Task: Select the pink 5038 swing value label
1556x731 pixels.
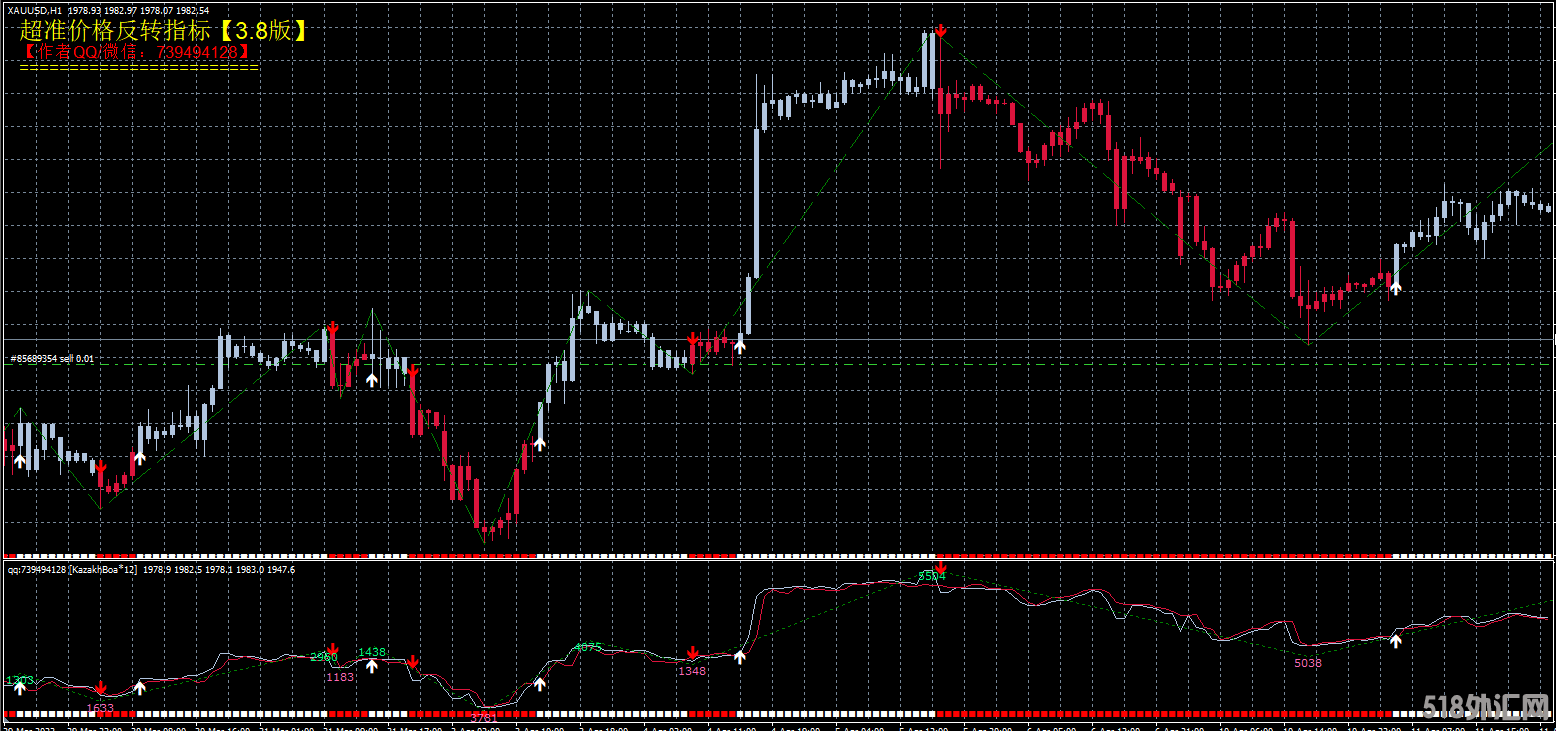Action: [x=1308, y=663]
